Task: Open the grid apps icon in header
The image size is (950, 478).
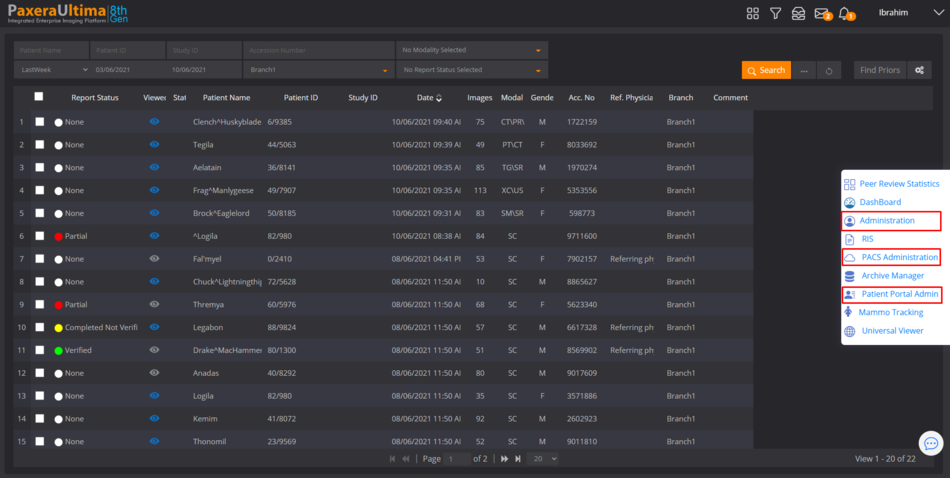Action: pyautogui.click(x=753, y=13)
